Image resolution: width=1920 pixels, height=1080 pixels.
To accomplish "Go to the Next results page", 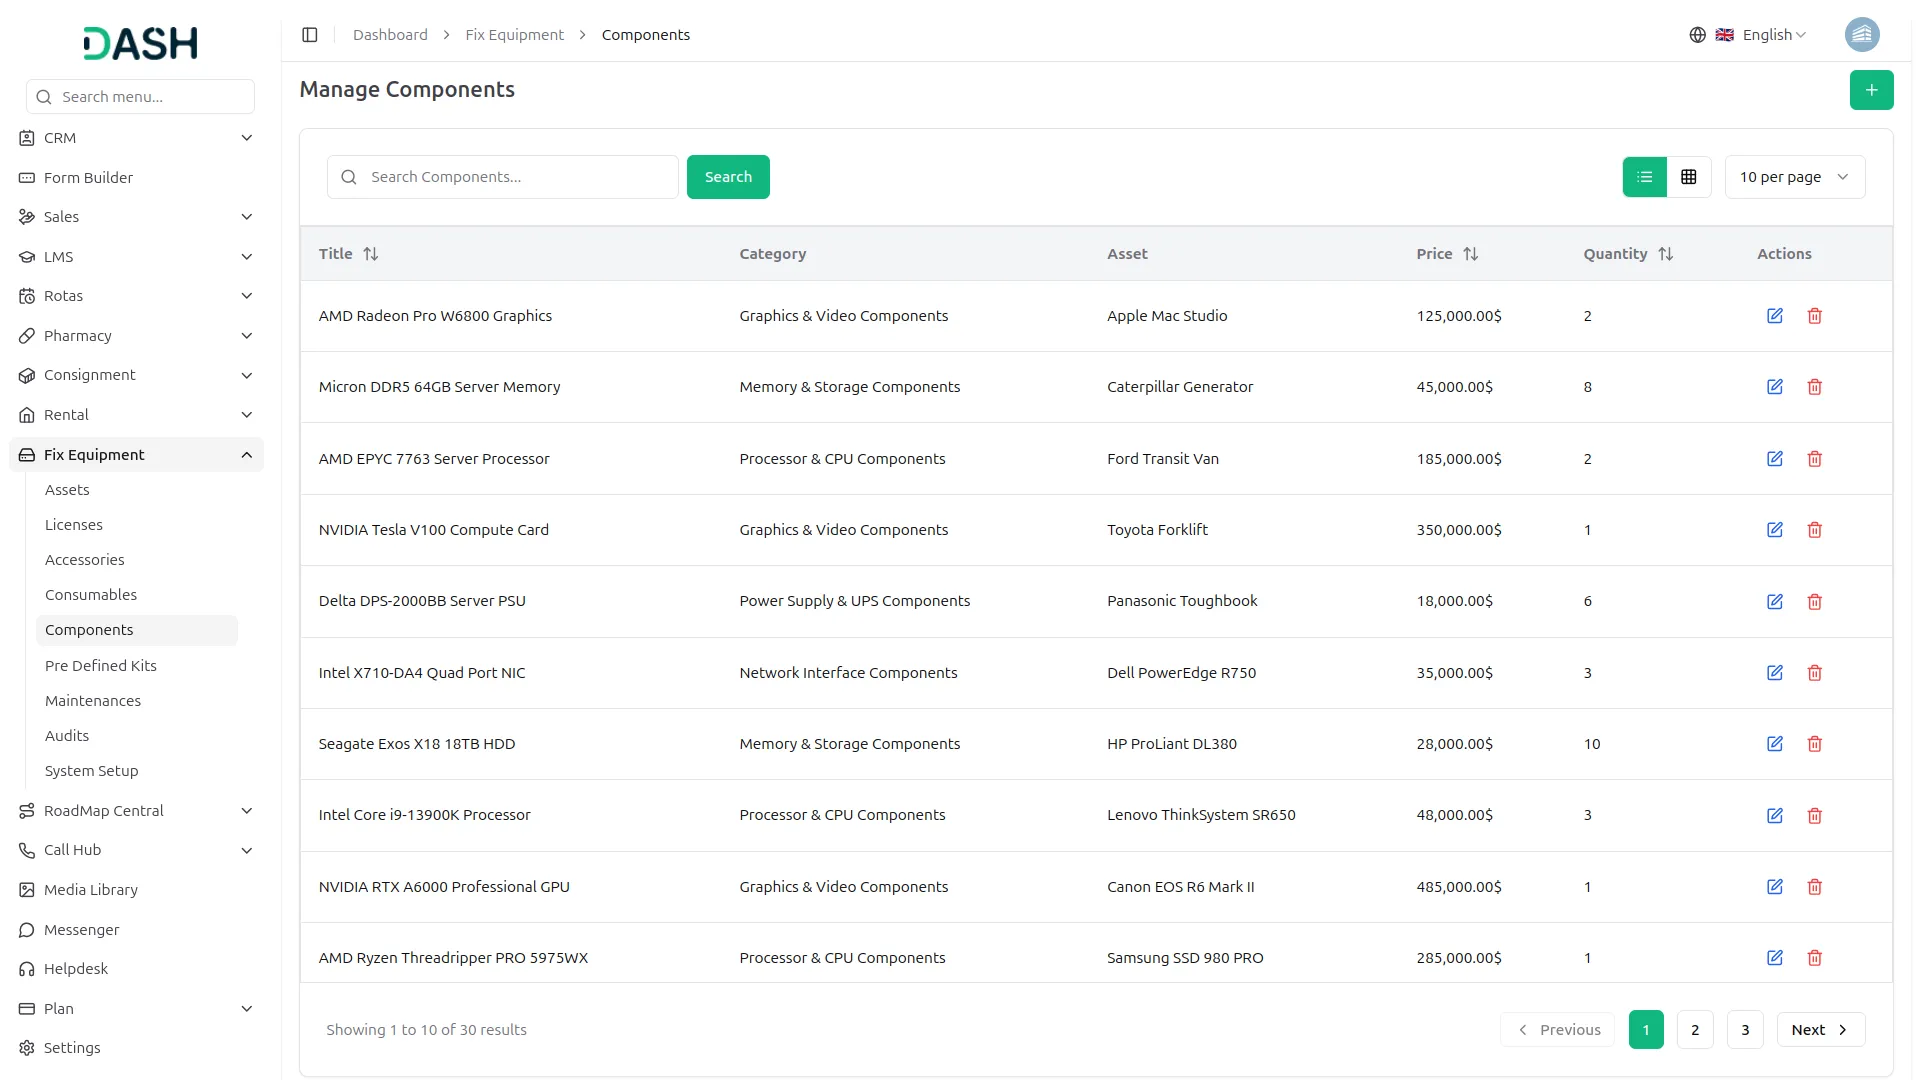I will point(1819,1030).
